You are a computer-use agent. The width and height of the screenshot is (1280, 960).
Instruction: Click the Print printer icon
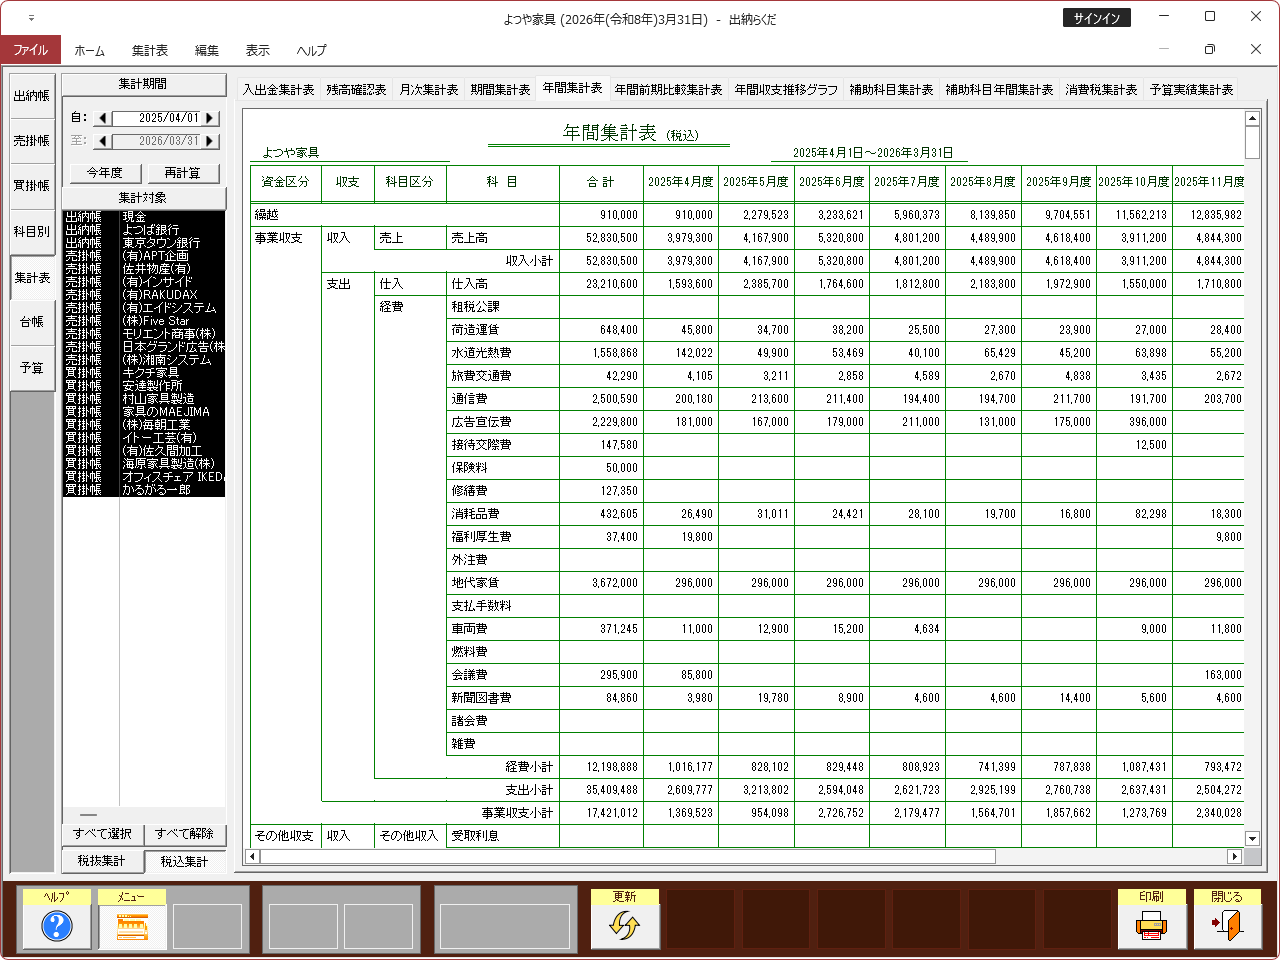[x=1151, y=926]
